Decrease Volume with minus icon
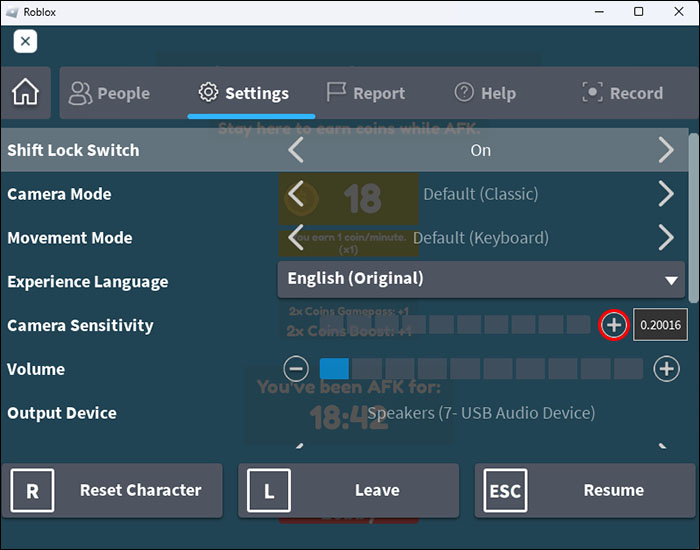 (x=296, y=369)
